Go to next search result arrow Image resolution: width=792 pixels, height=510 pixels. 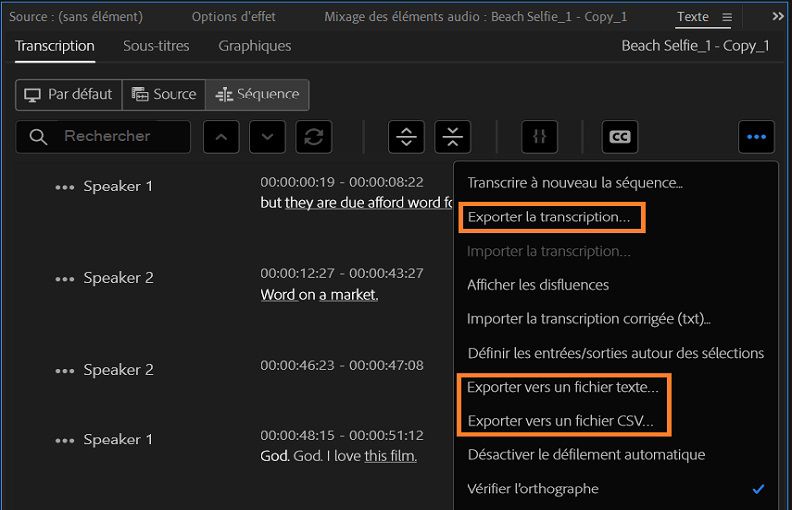point(267,137)
